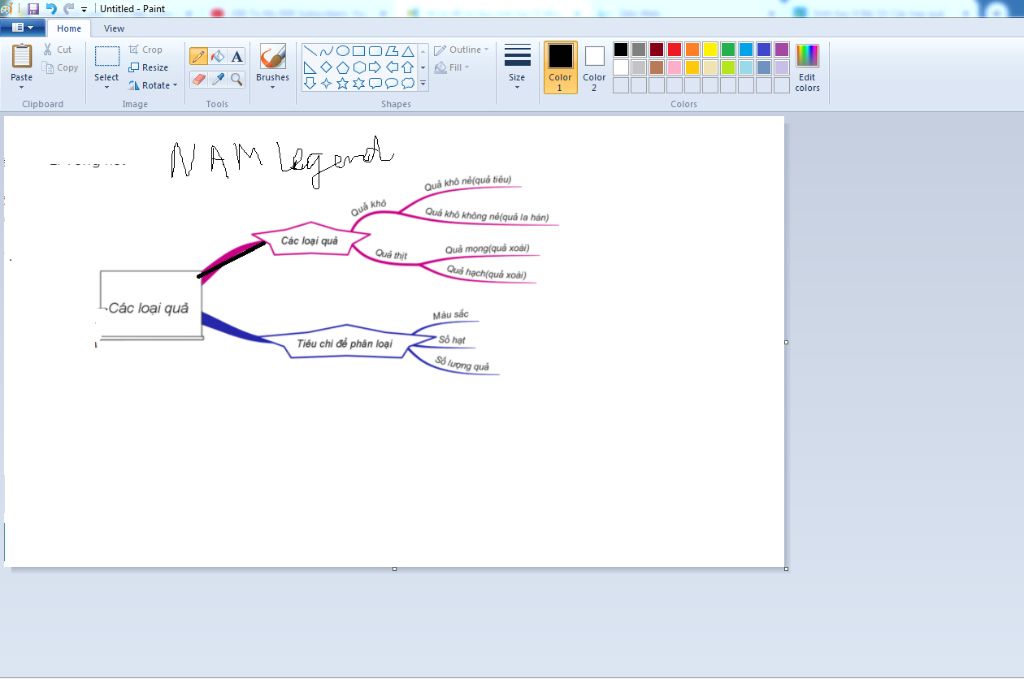1024x679 pixels.
Task: Click the Resize button
Action: (148, 67)
